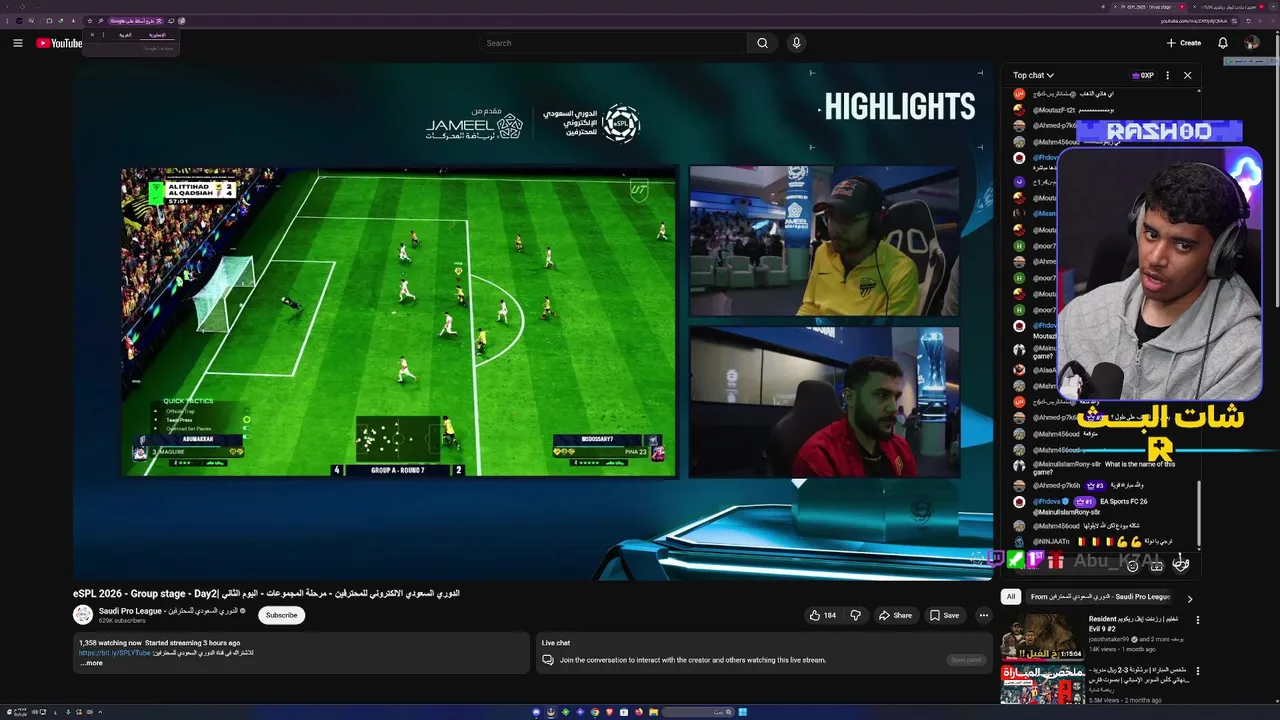Open YouTube notifications bell

click(x=1222, y=43)
